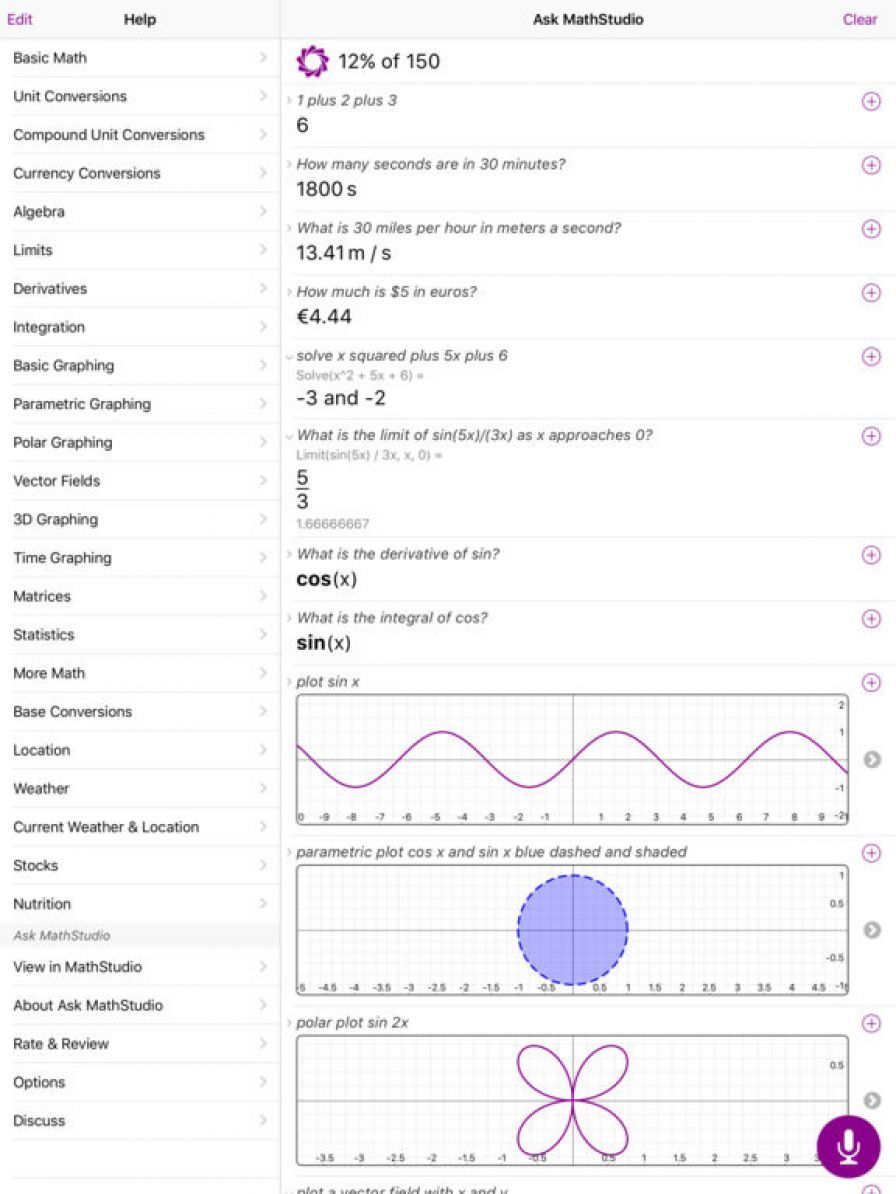
Task: Tap plus icon next to '$5 in euros' query
Action: tap(870, 292)
